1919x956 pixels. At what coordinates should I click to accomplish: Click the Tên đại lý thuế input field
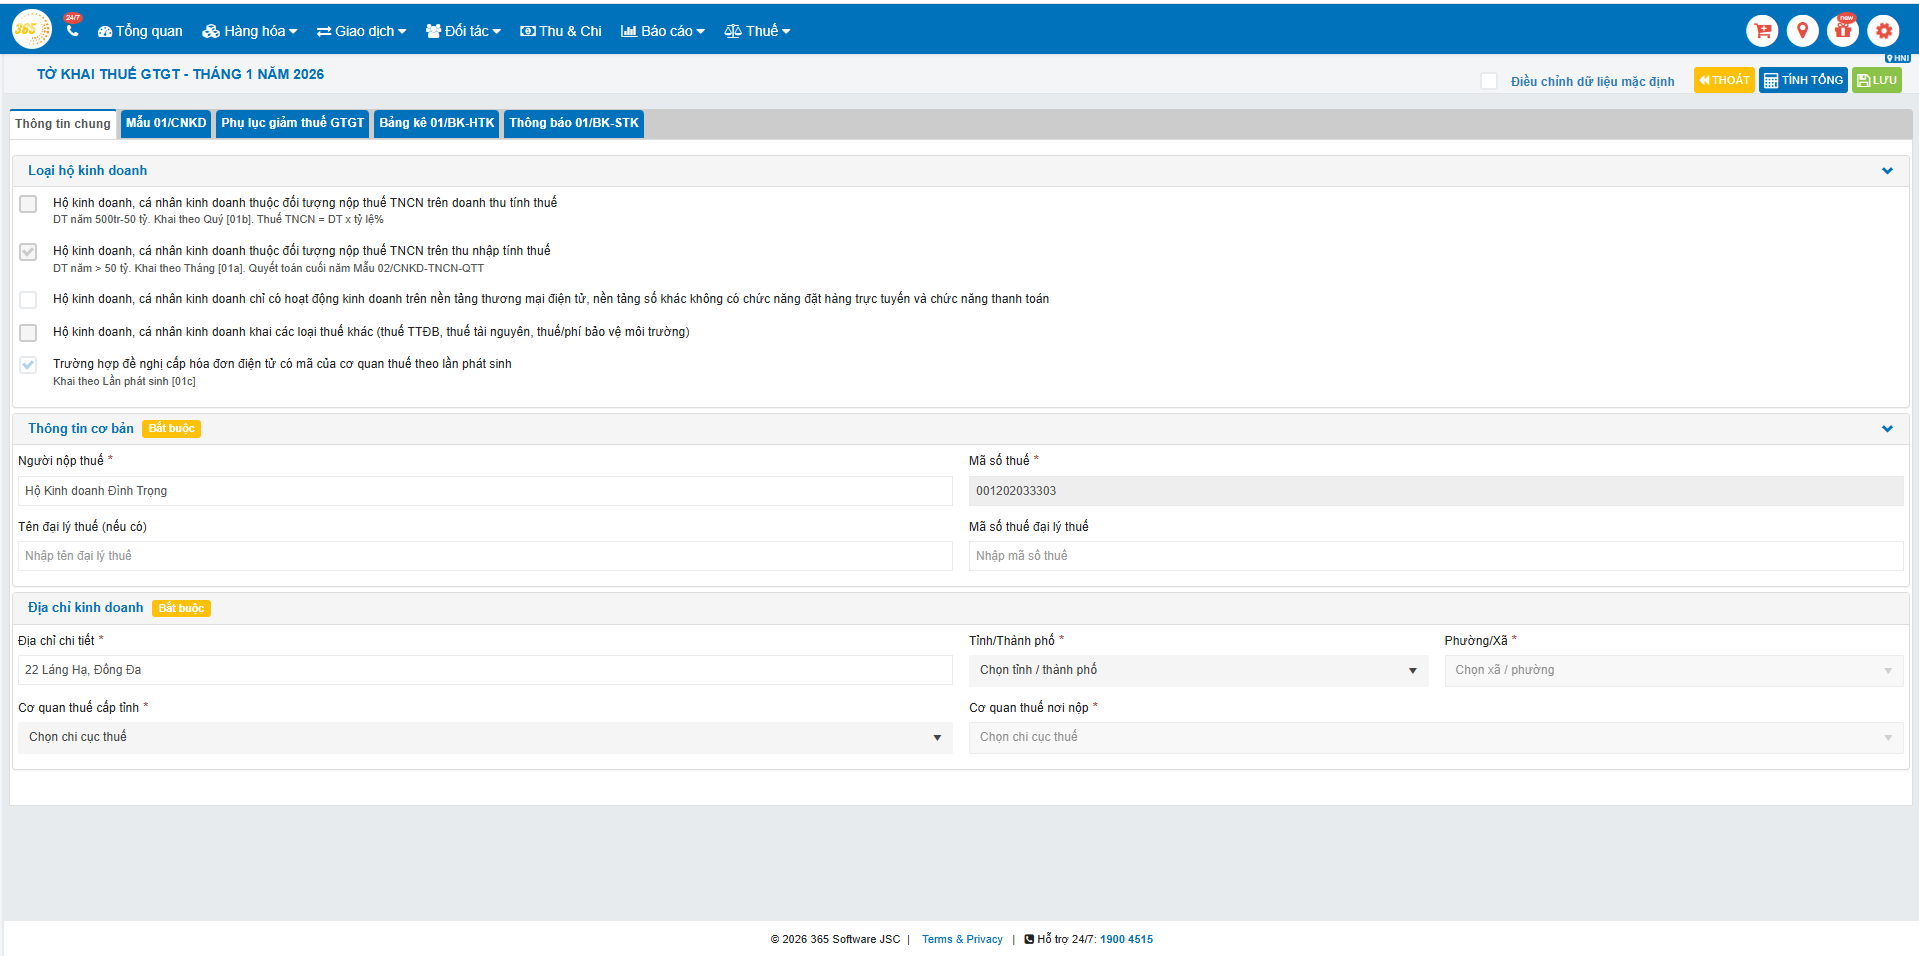point(484,556)
